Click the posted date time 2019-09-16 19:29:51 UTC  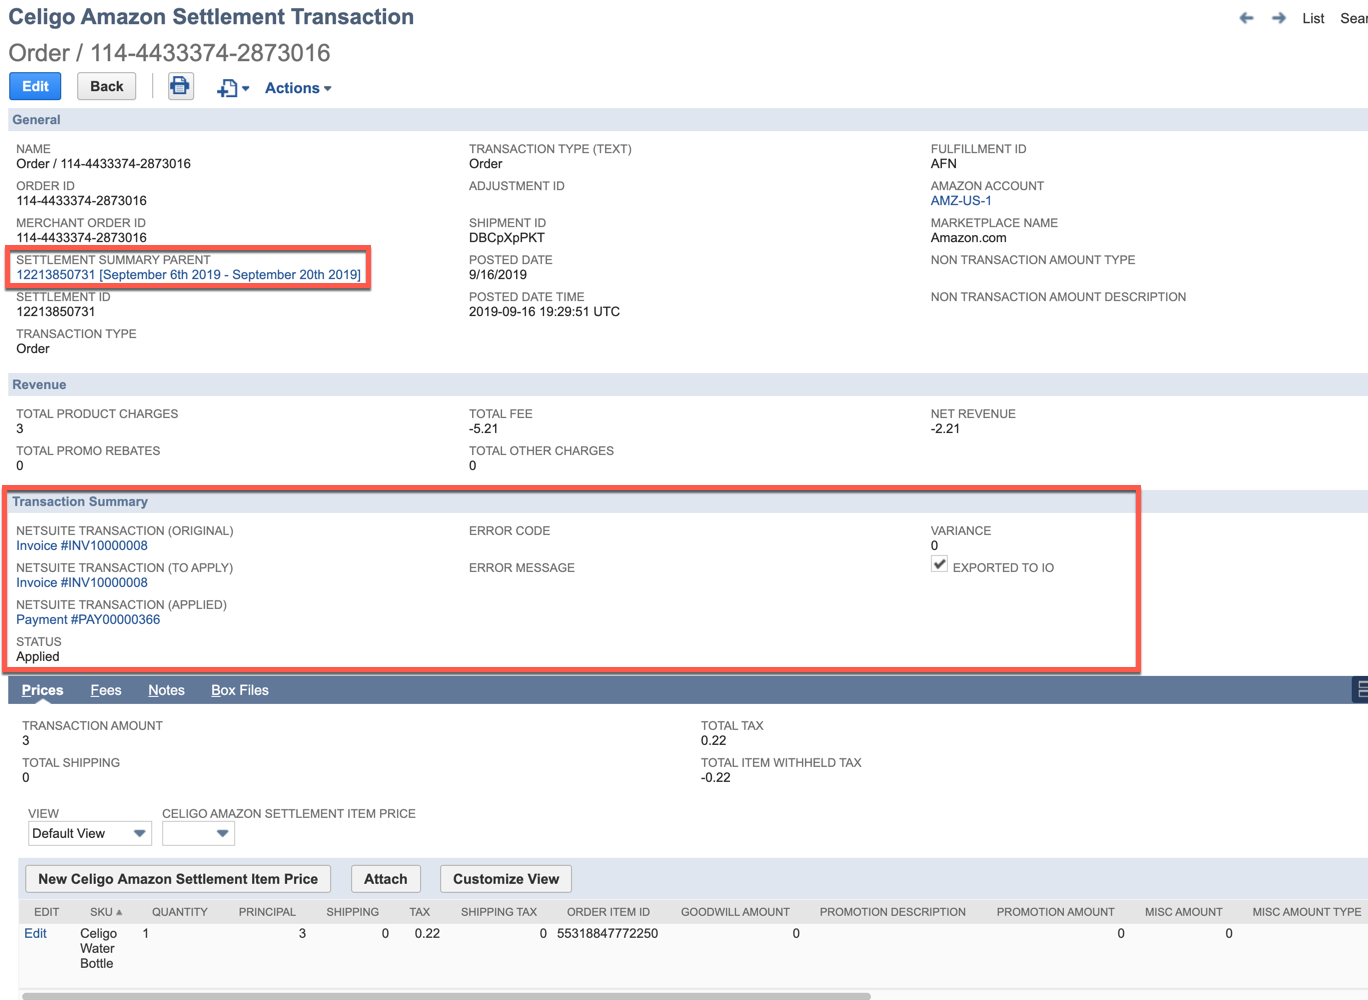(544, 312)
